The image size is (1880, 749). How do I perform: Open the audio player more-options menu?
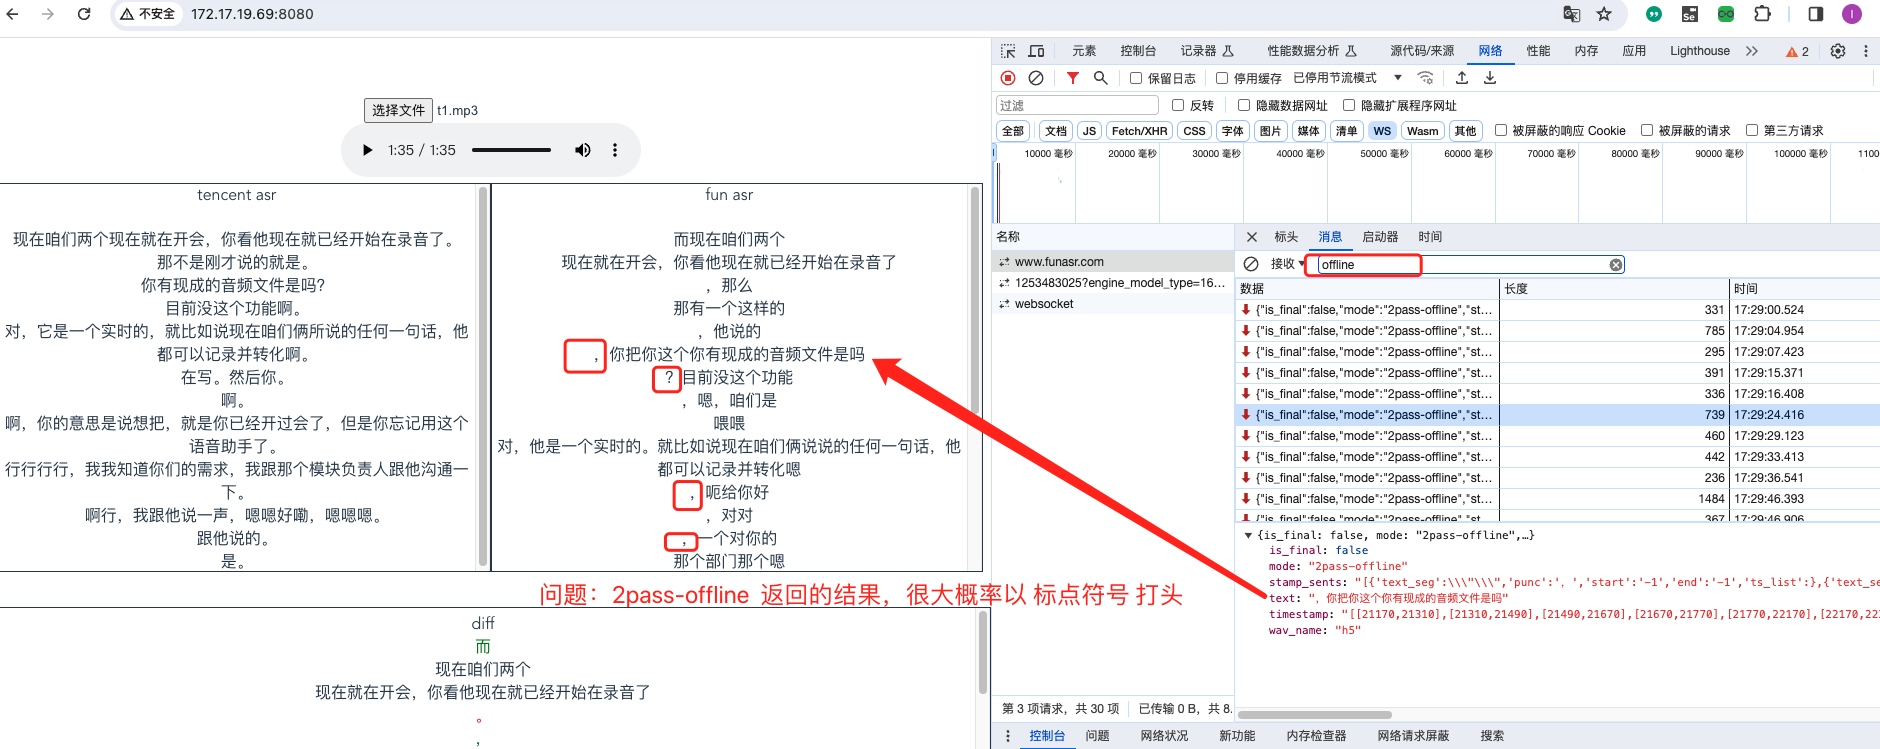coord(615,150)
